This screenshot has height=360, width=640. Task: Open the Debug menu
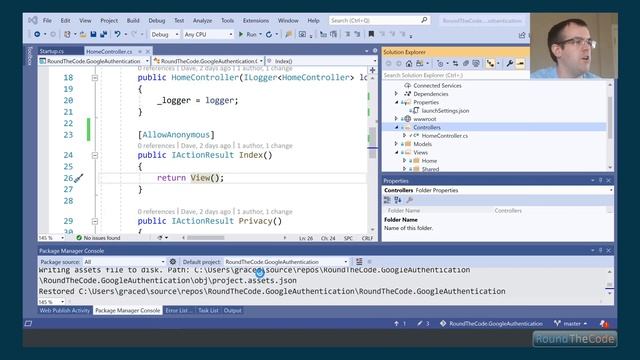(x=157, y=20)
